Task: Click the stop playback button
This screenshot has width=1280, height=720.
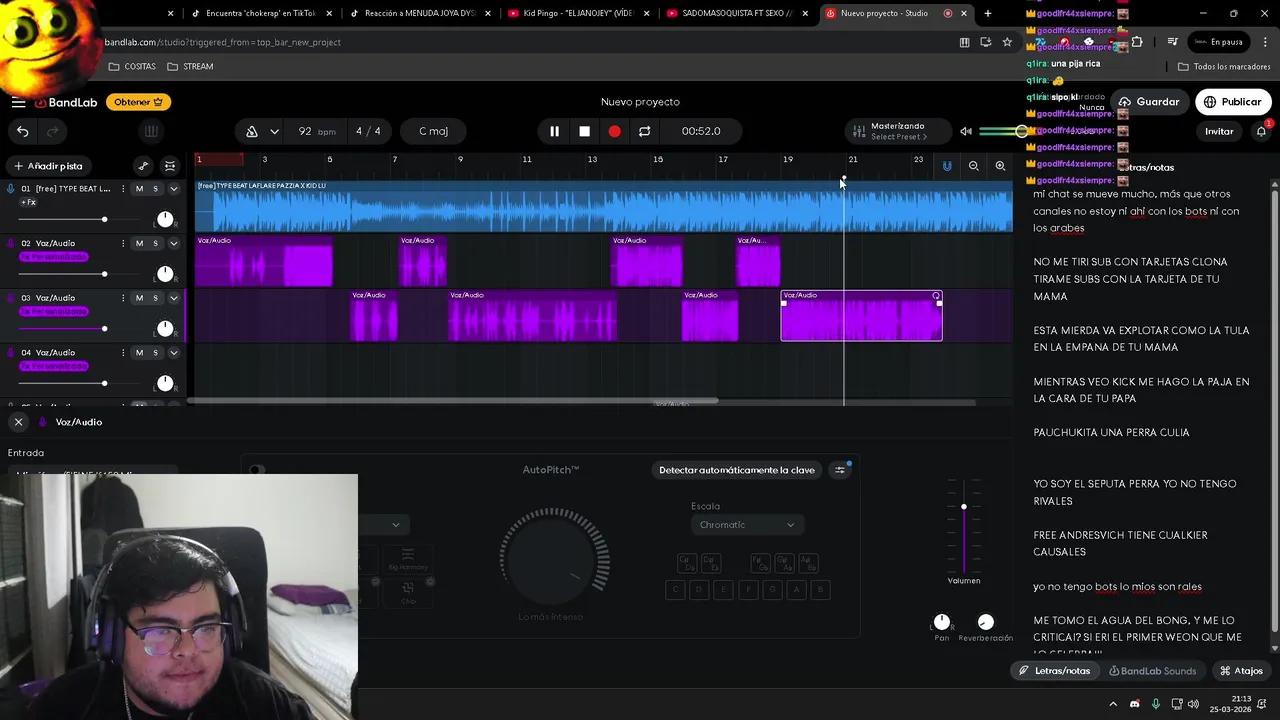Action: tap(584, 131)
